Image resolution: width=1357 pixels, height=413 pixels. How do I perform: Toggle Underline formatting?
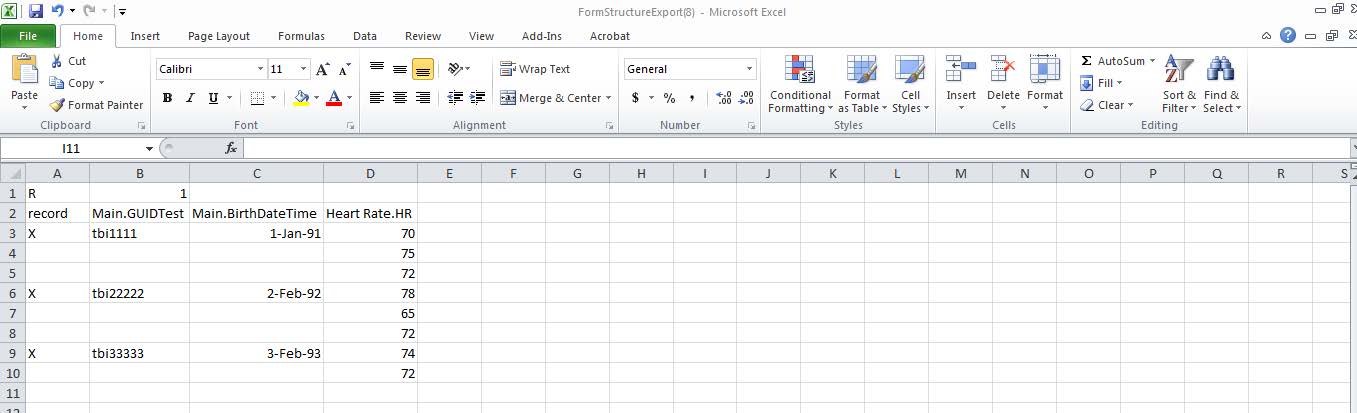(x=213, y=98)
